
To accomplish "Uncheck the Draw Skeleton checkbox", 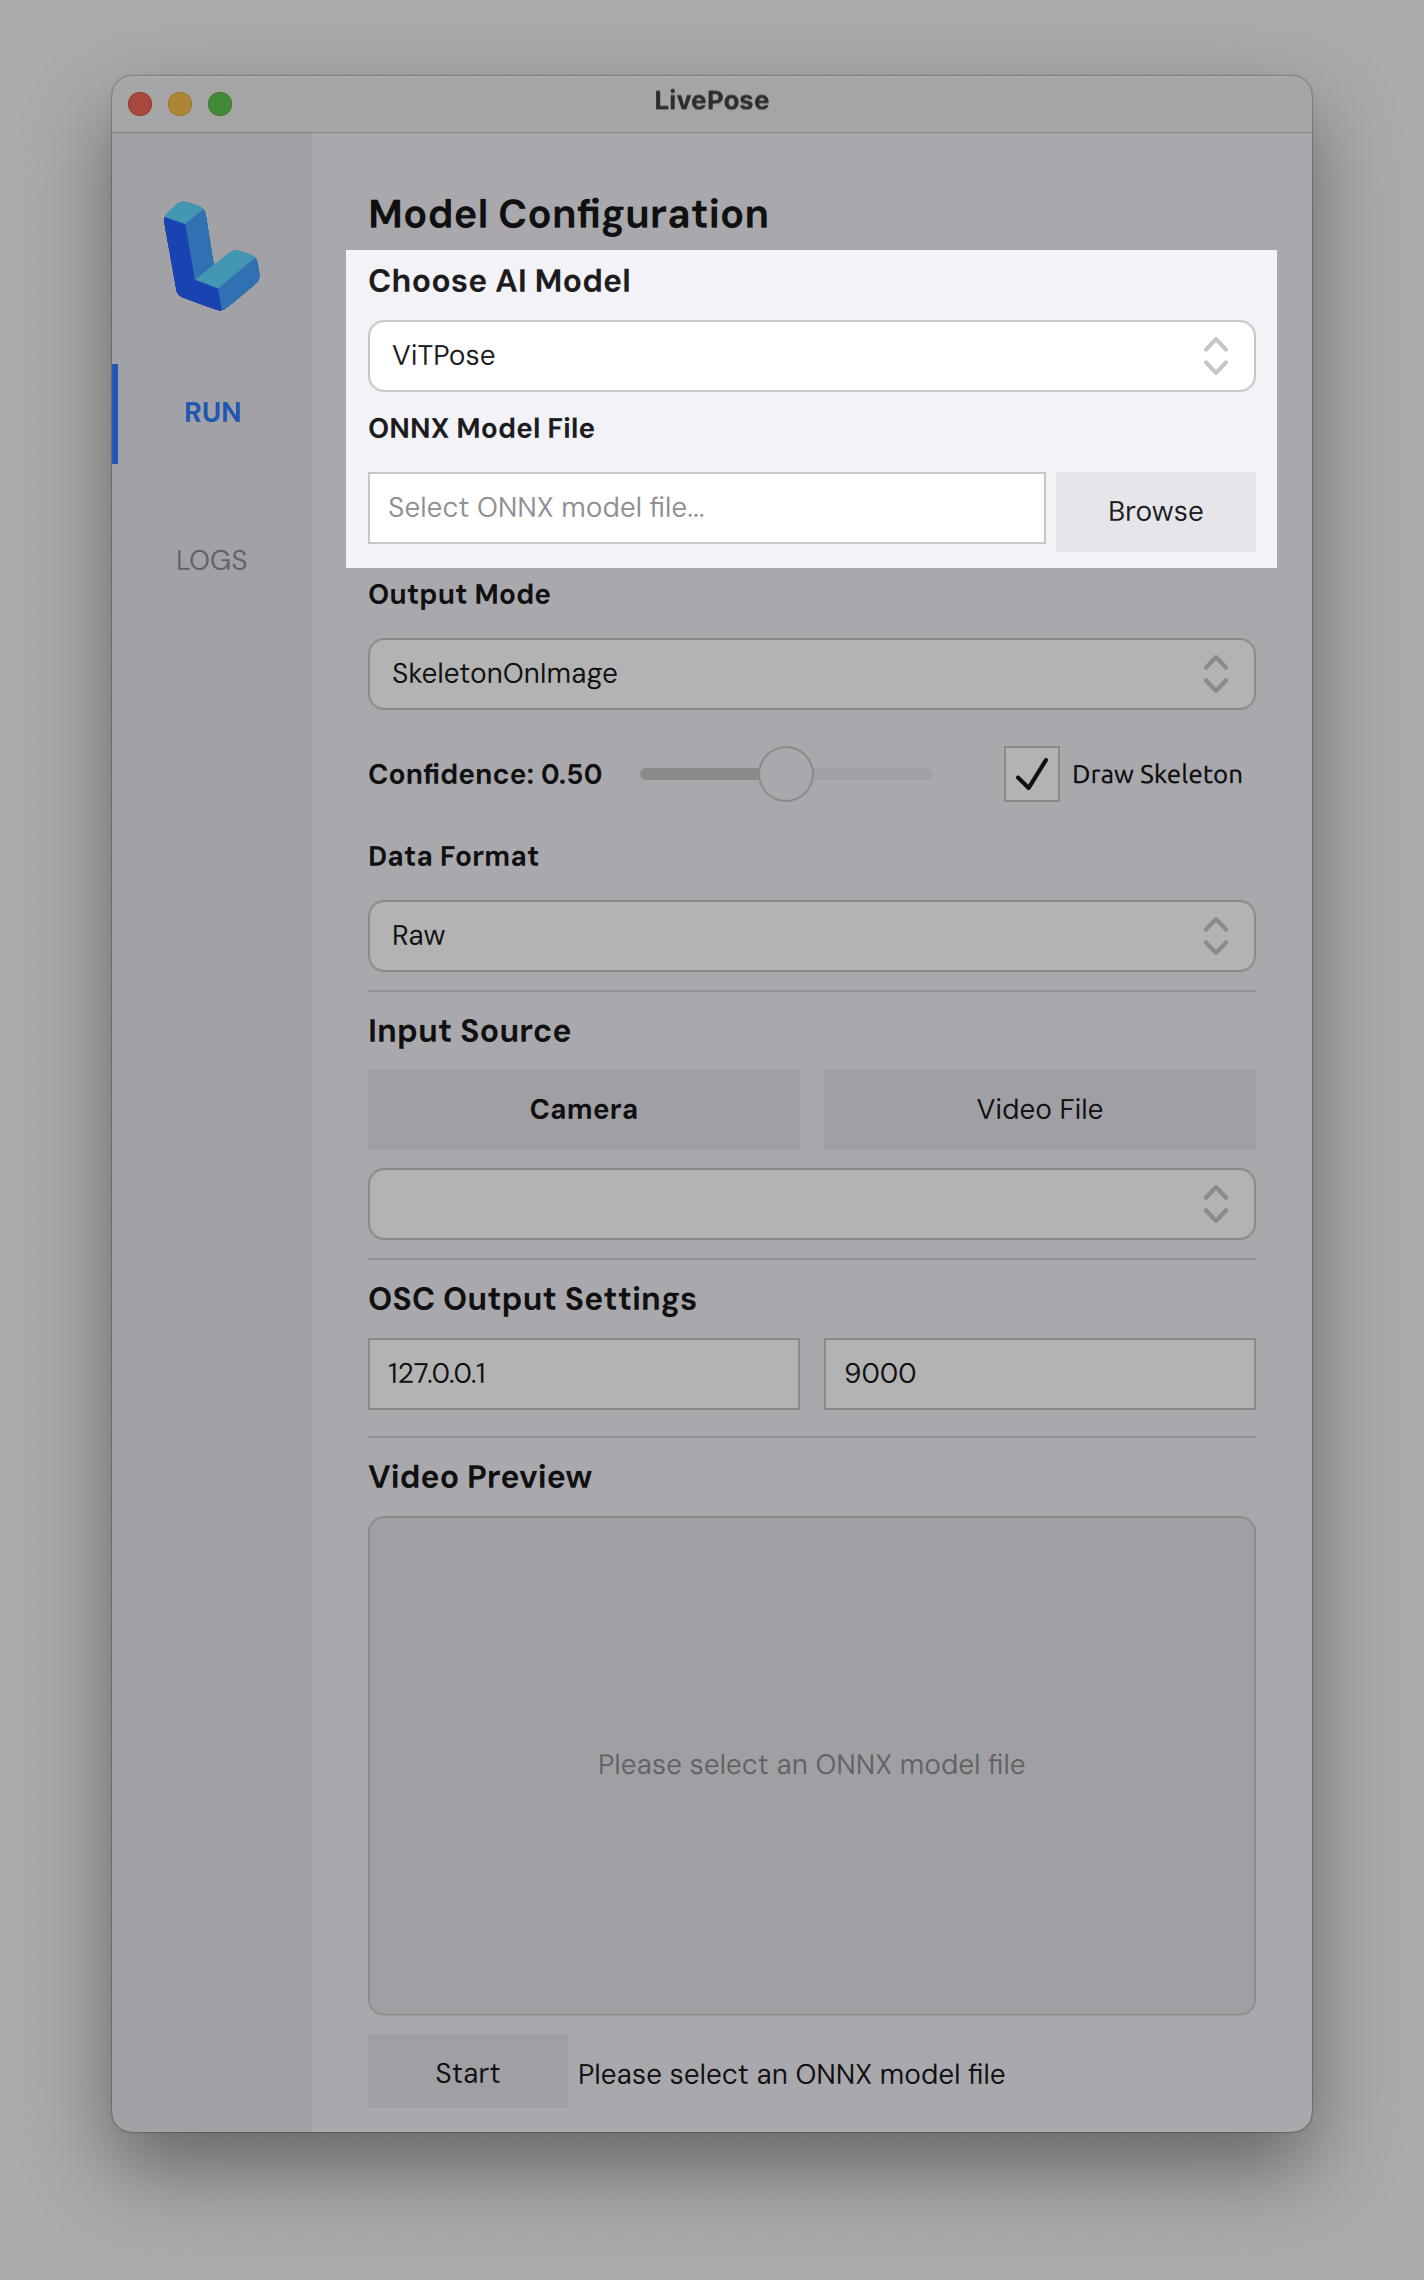I will tap(1031, 774).
